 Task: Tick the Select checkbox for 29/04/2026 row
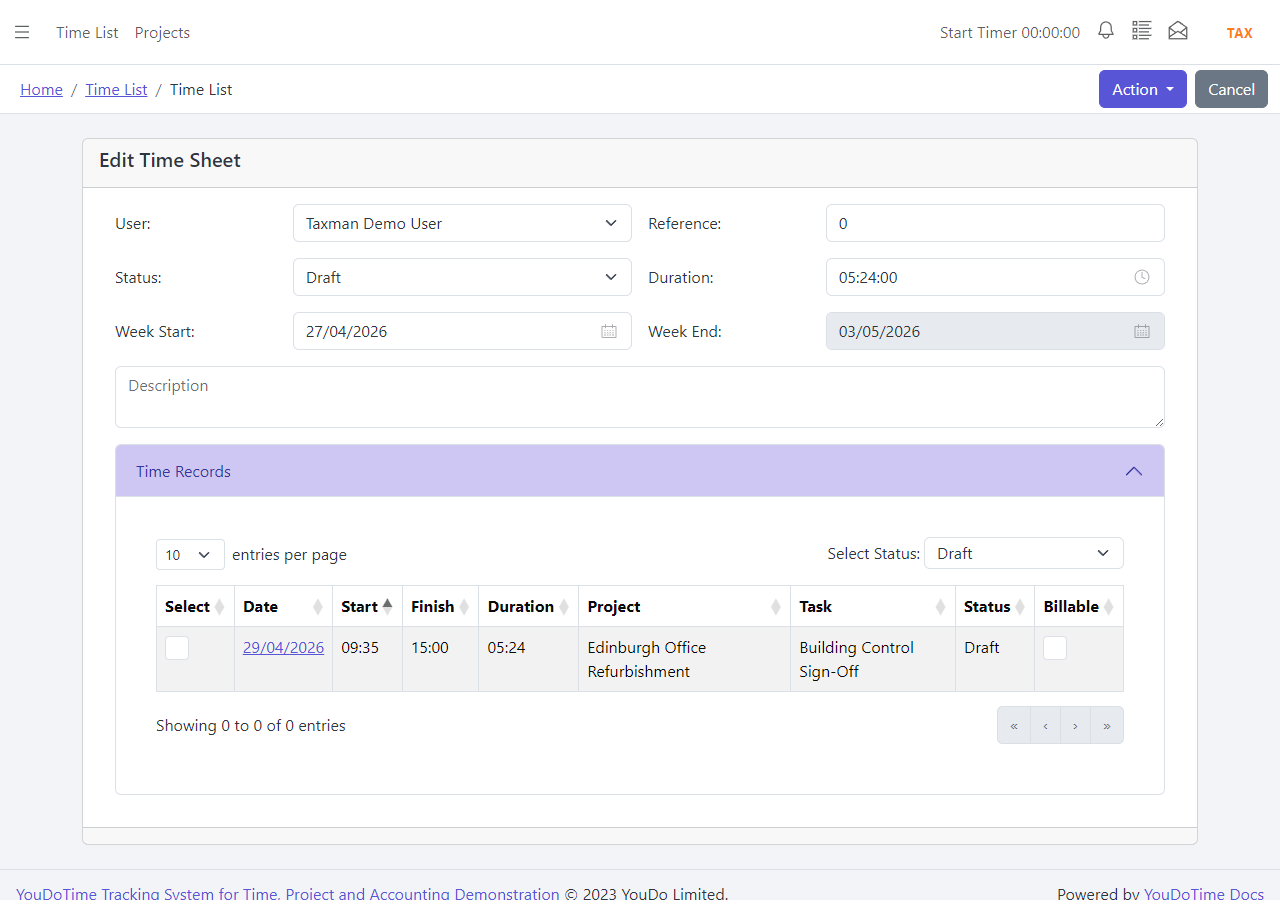pos(177,648)
